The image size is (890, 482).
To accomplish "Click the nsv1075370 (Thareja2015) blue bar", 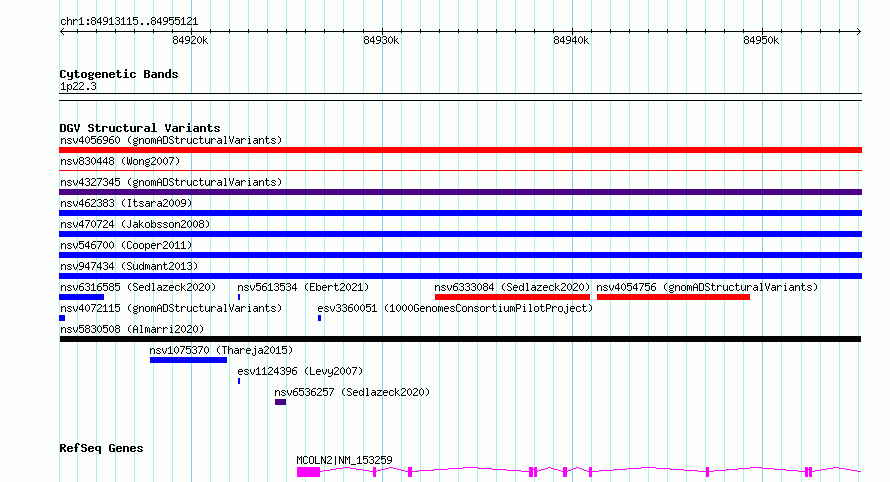I will [x=188, y=360].
